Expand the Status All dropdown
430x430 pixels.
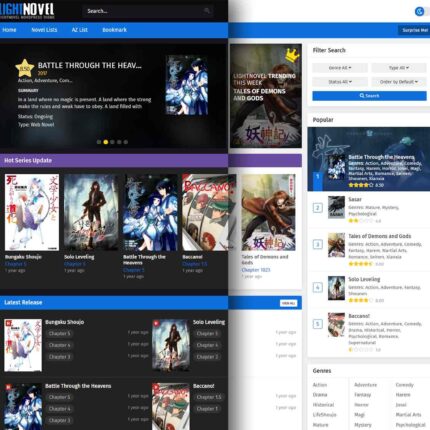pyautogui.click(x=340, y=82)
